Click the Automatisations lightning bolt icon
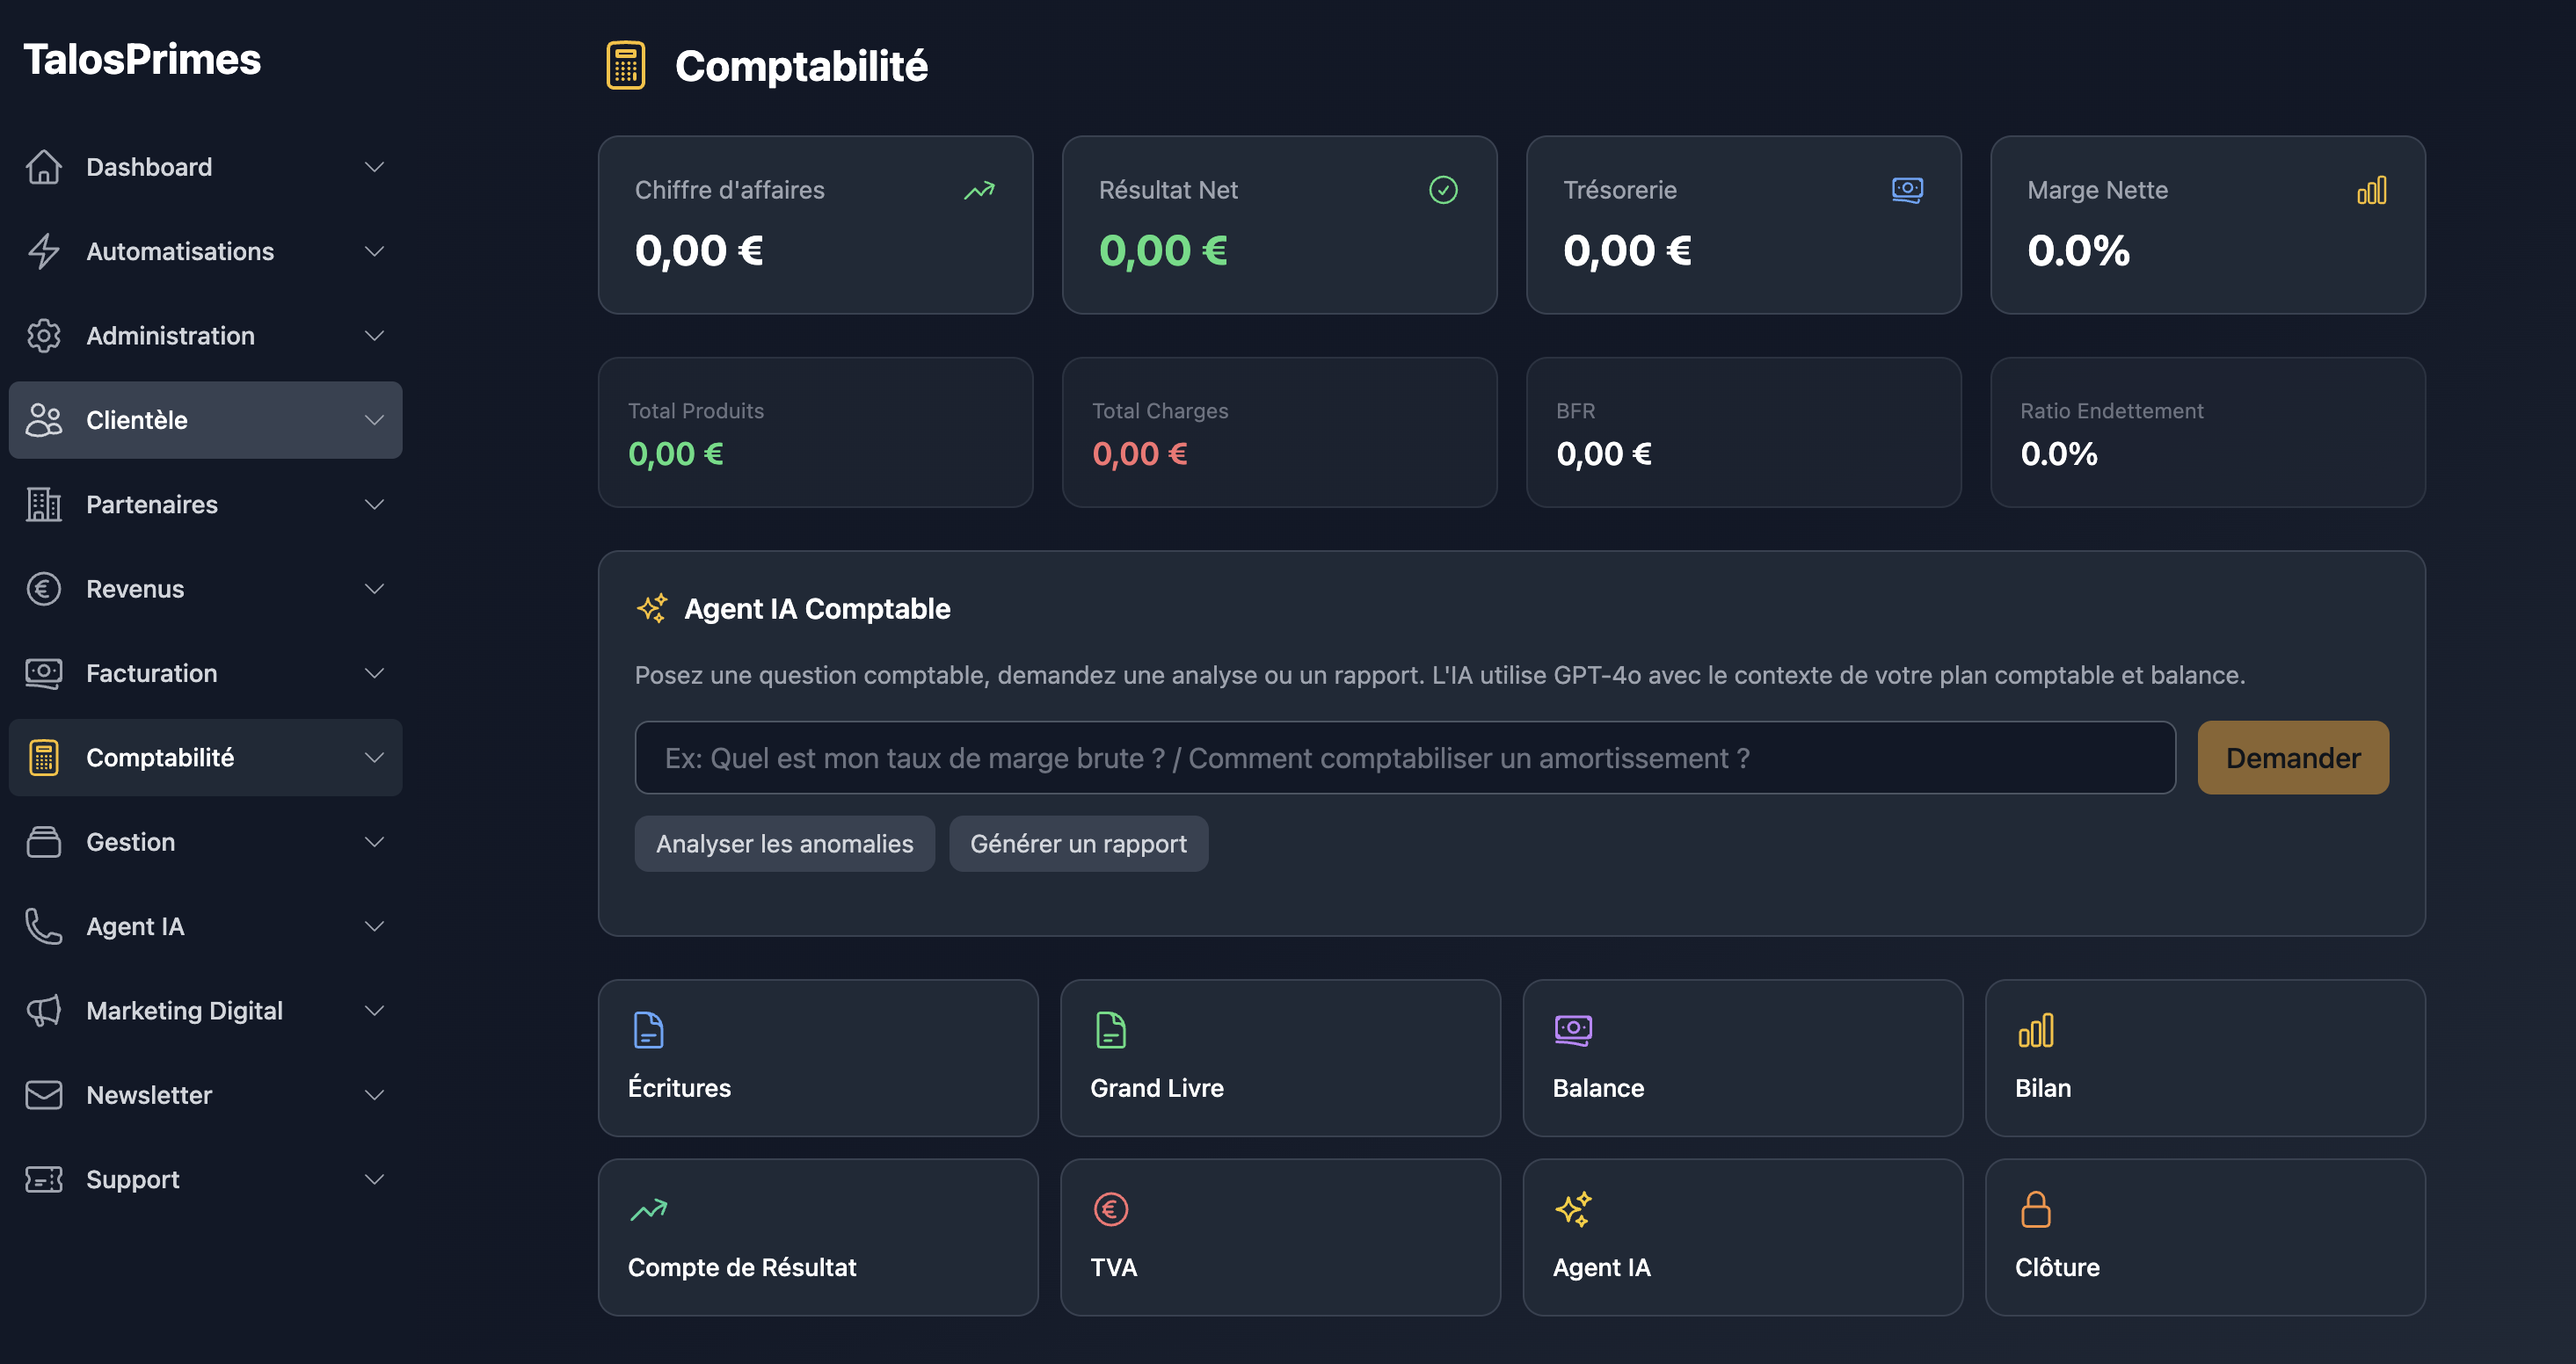The width and height of the screenshot is (2576, 1364). click(43, 251)
